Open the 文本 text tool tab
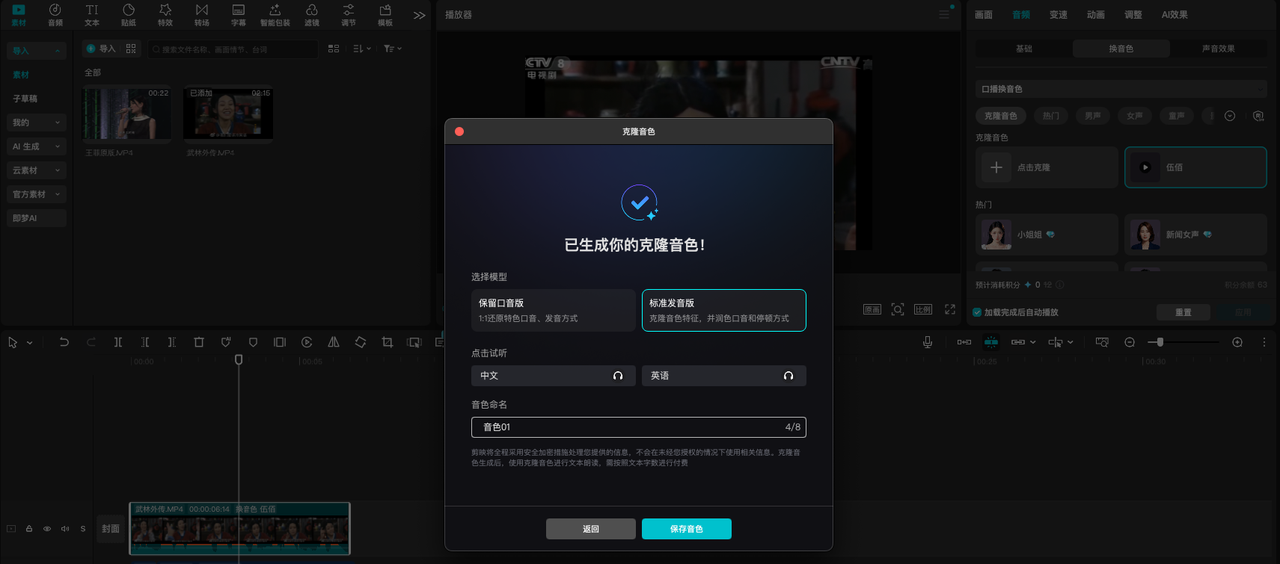The width and height of the screenshot is (1280, 564). (92, 14)
